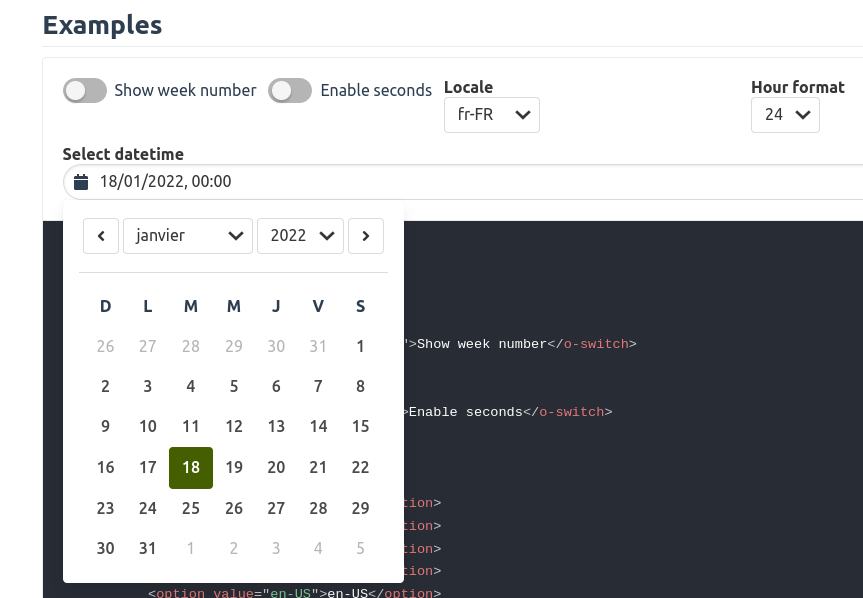Select day 1 of janvier
The image size is (863, 598).
coord(360,346)
